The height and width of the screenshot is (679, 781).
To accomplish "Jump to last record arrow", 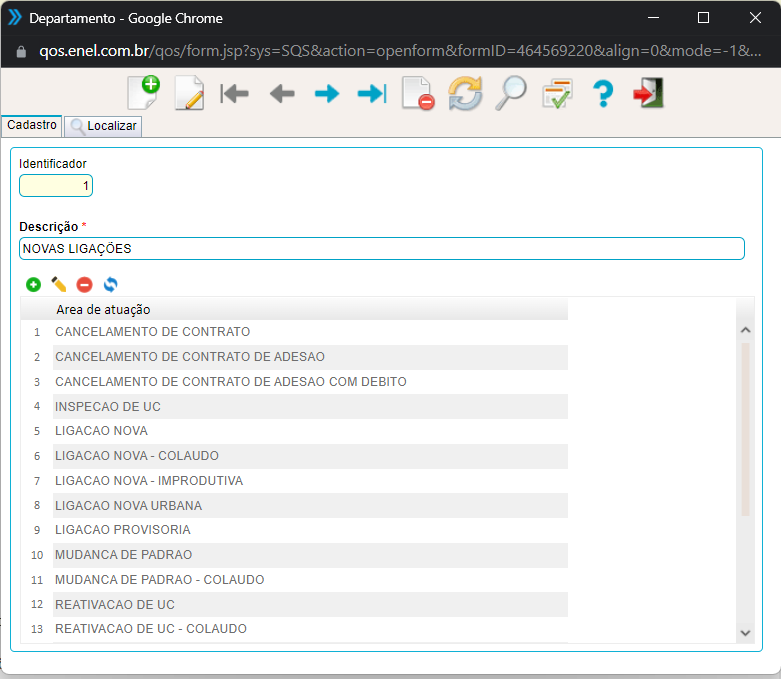I will (x=371, y=94).
